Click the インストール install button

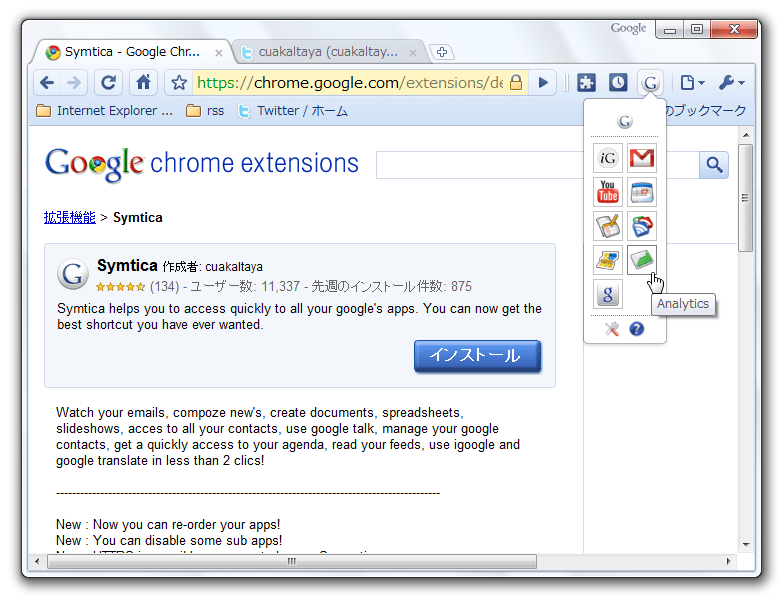pos(478,356)
